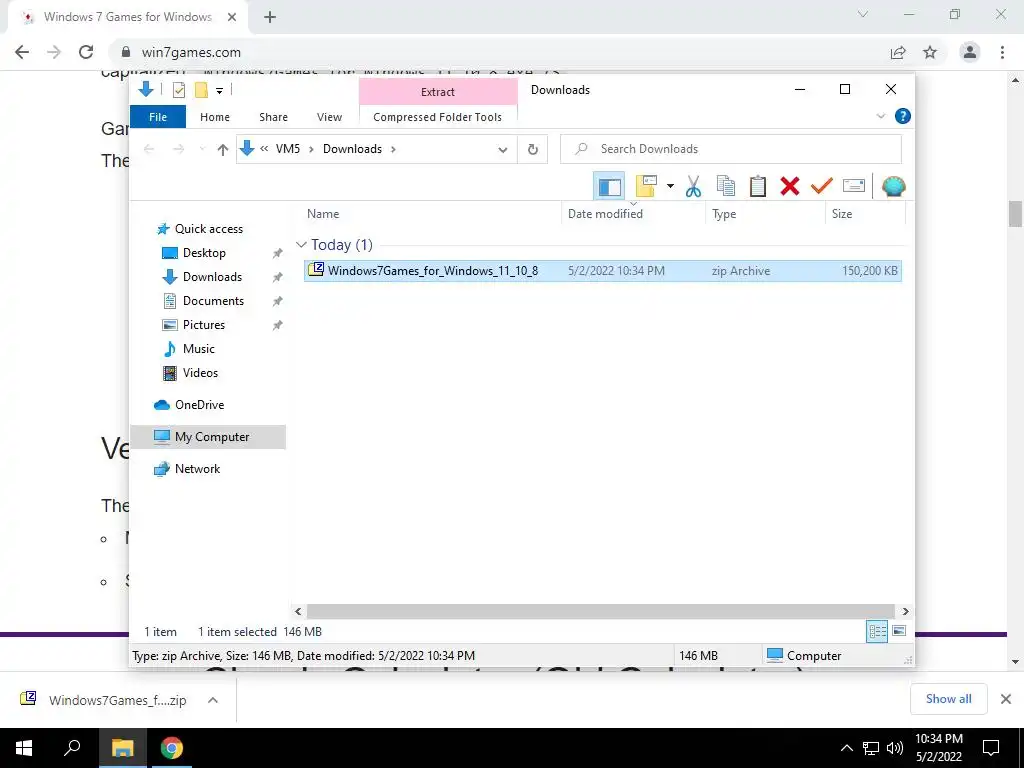
Task: Click the Search Downloads field
Action: click(731, 149)
